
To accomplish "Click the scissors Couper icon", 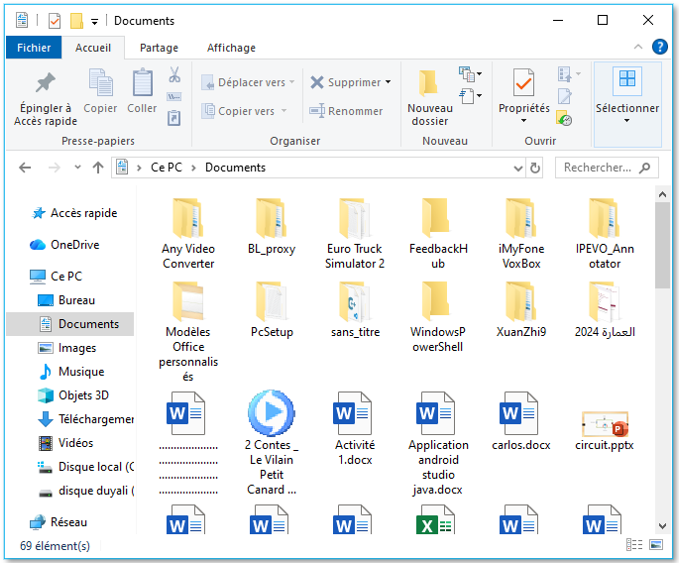I will coord(174,75).
